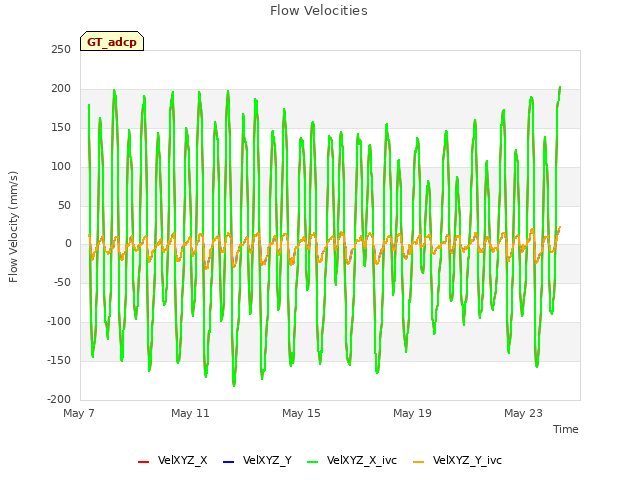Click the -150 y-axis tick label

59,360
